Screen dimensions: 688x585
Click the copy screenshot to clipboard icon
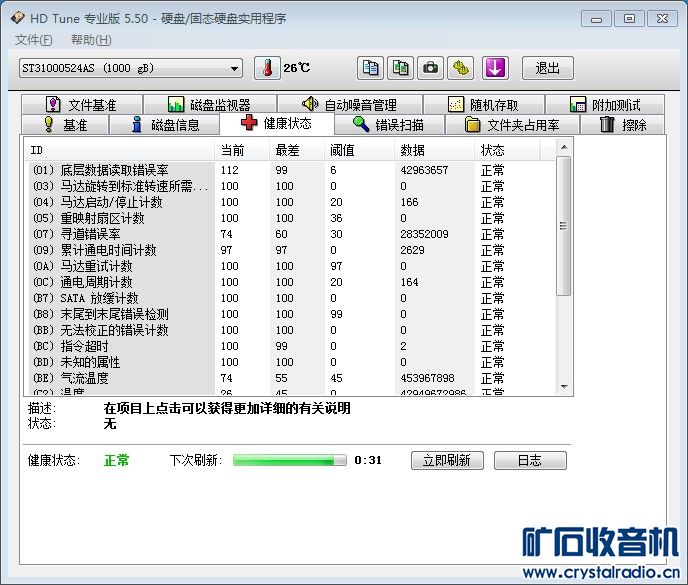coord(401,68)
